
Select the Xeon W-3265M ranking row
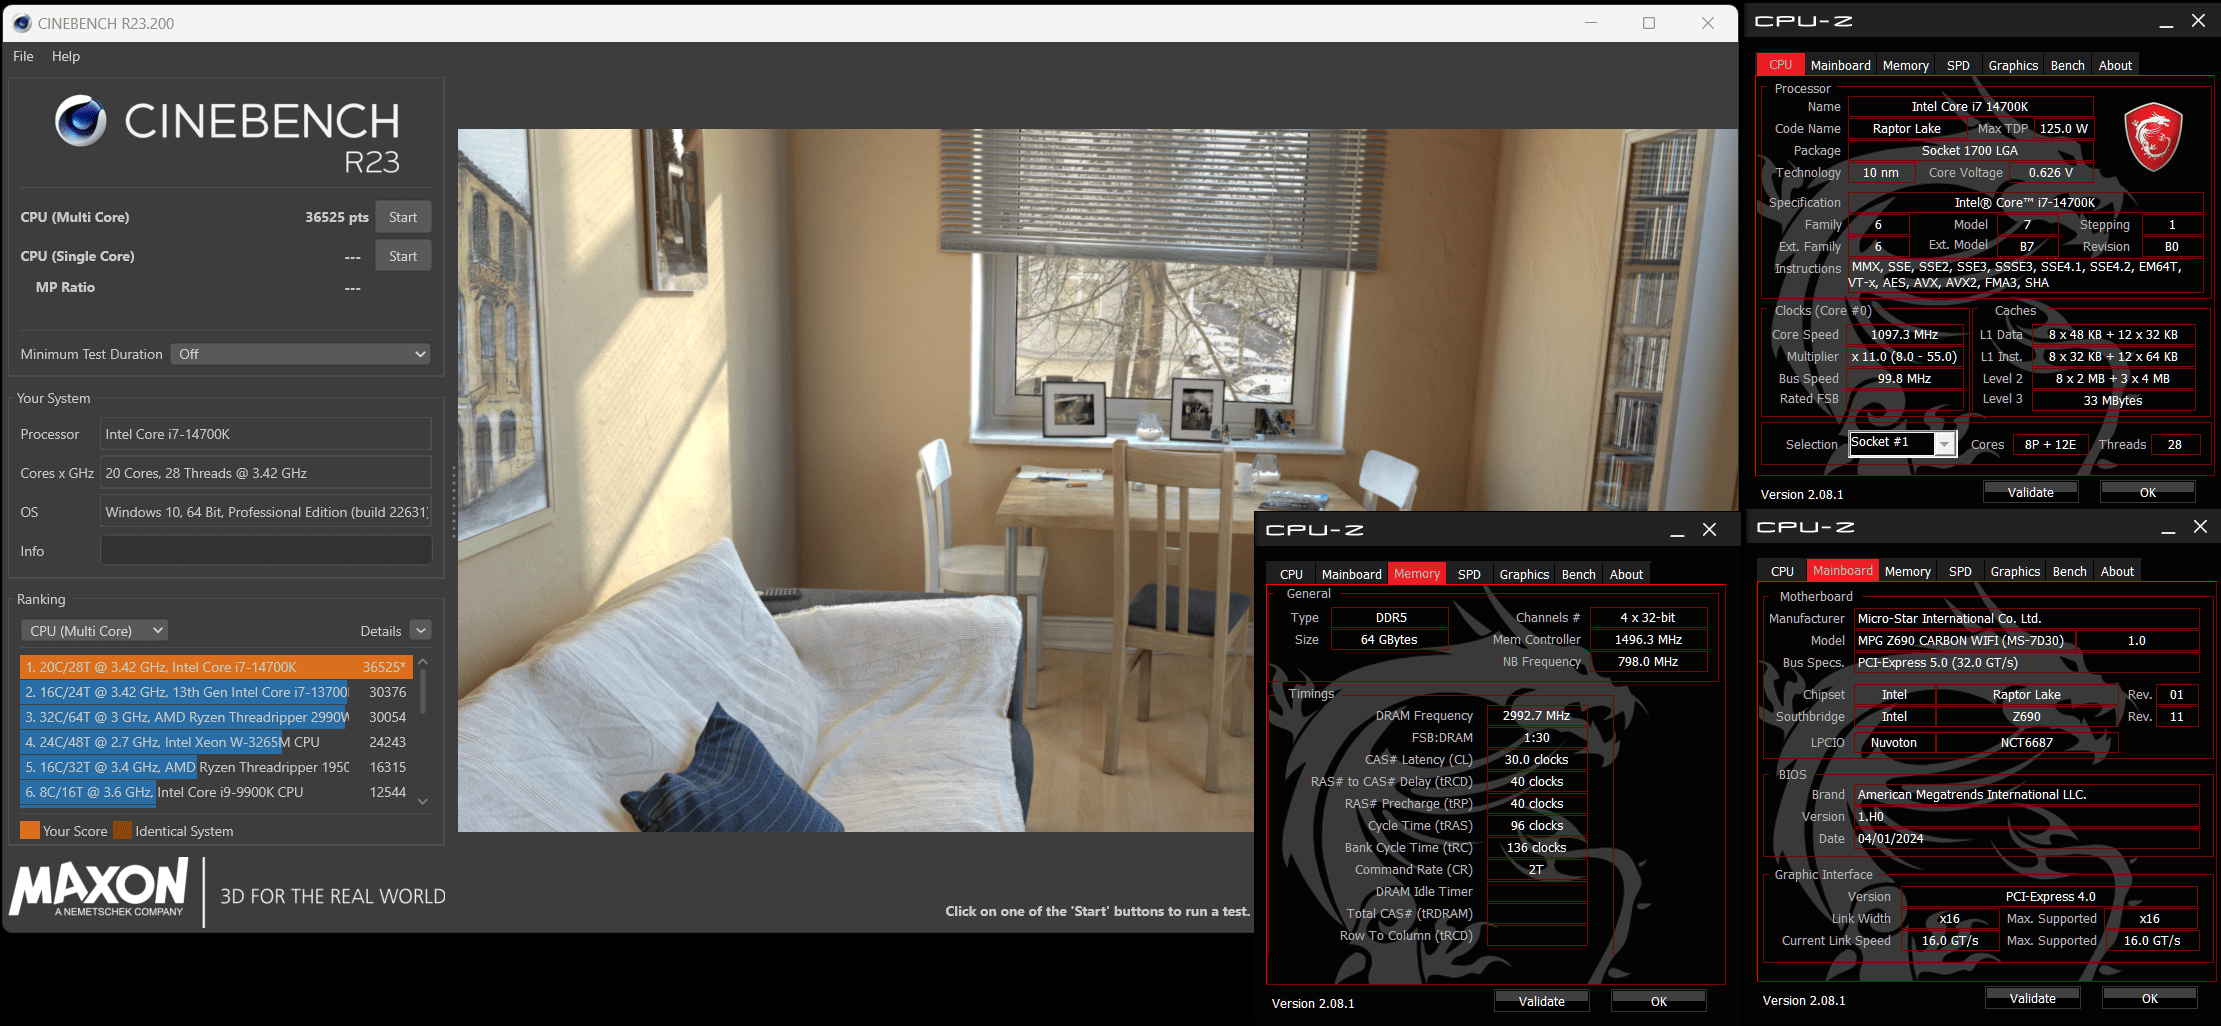[216, 742]
